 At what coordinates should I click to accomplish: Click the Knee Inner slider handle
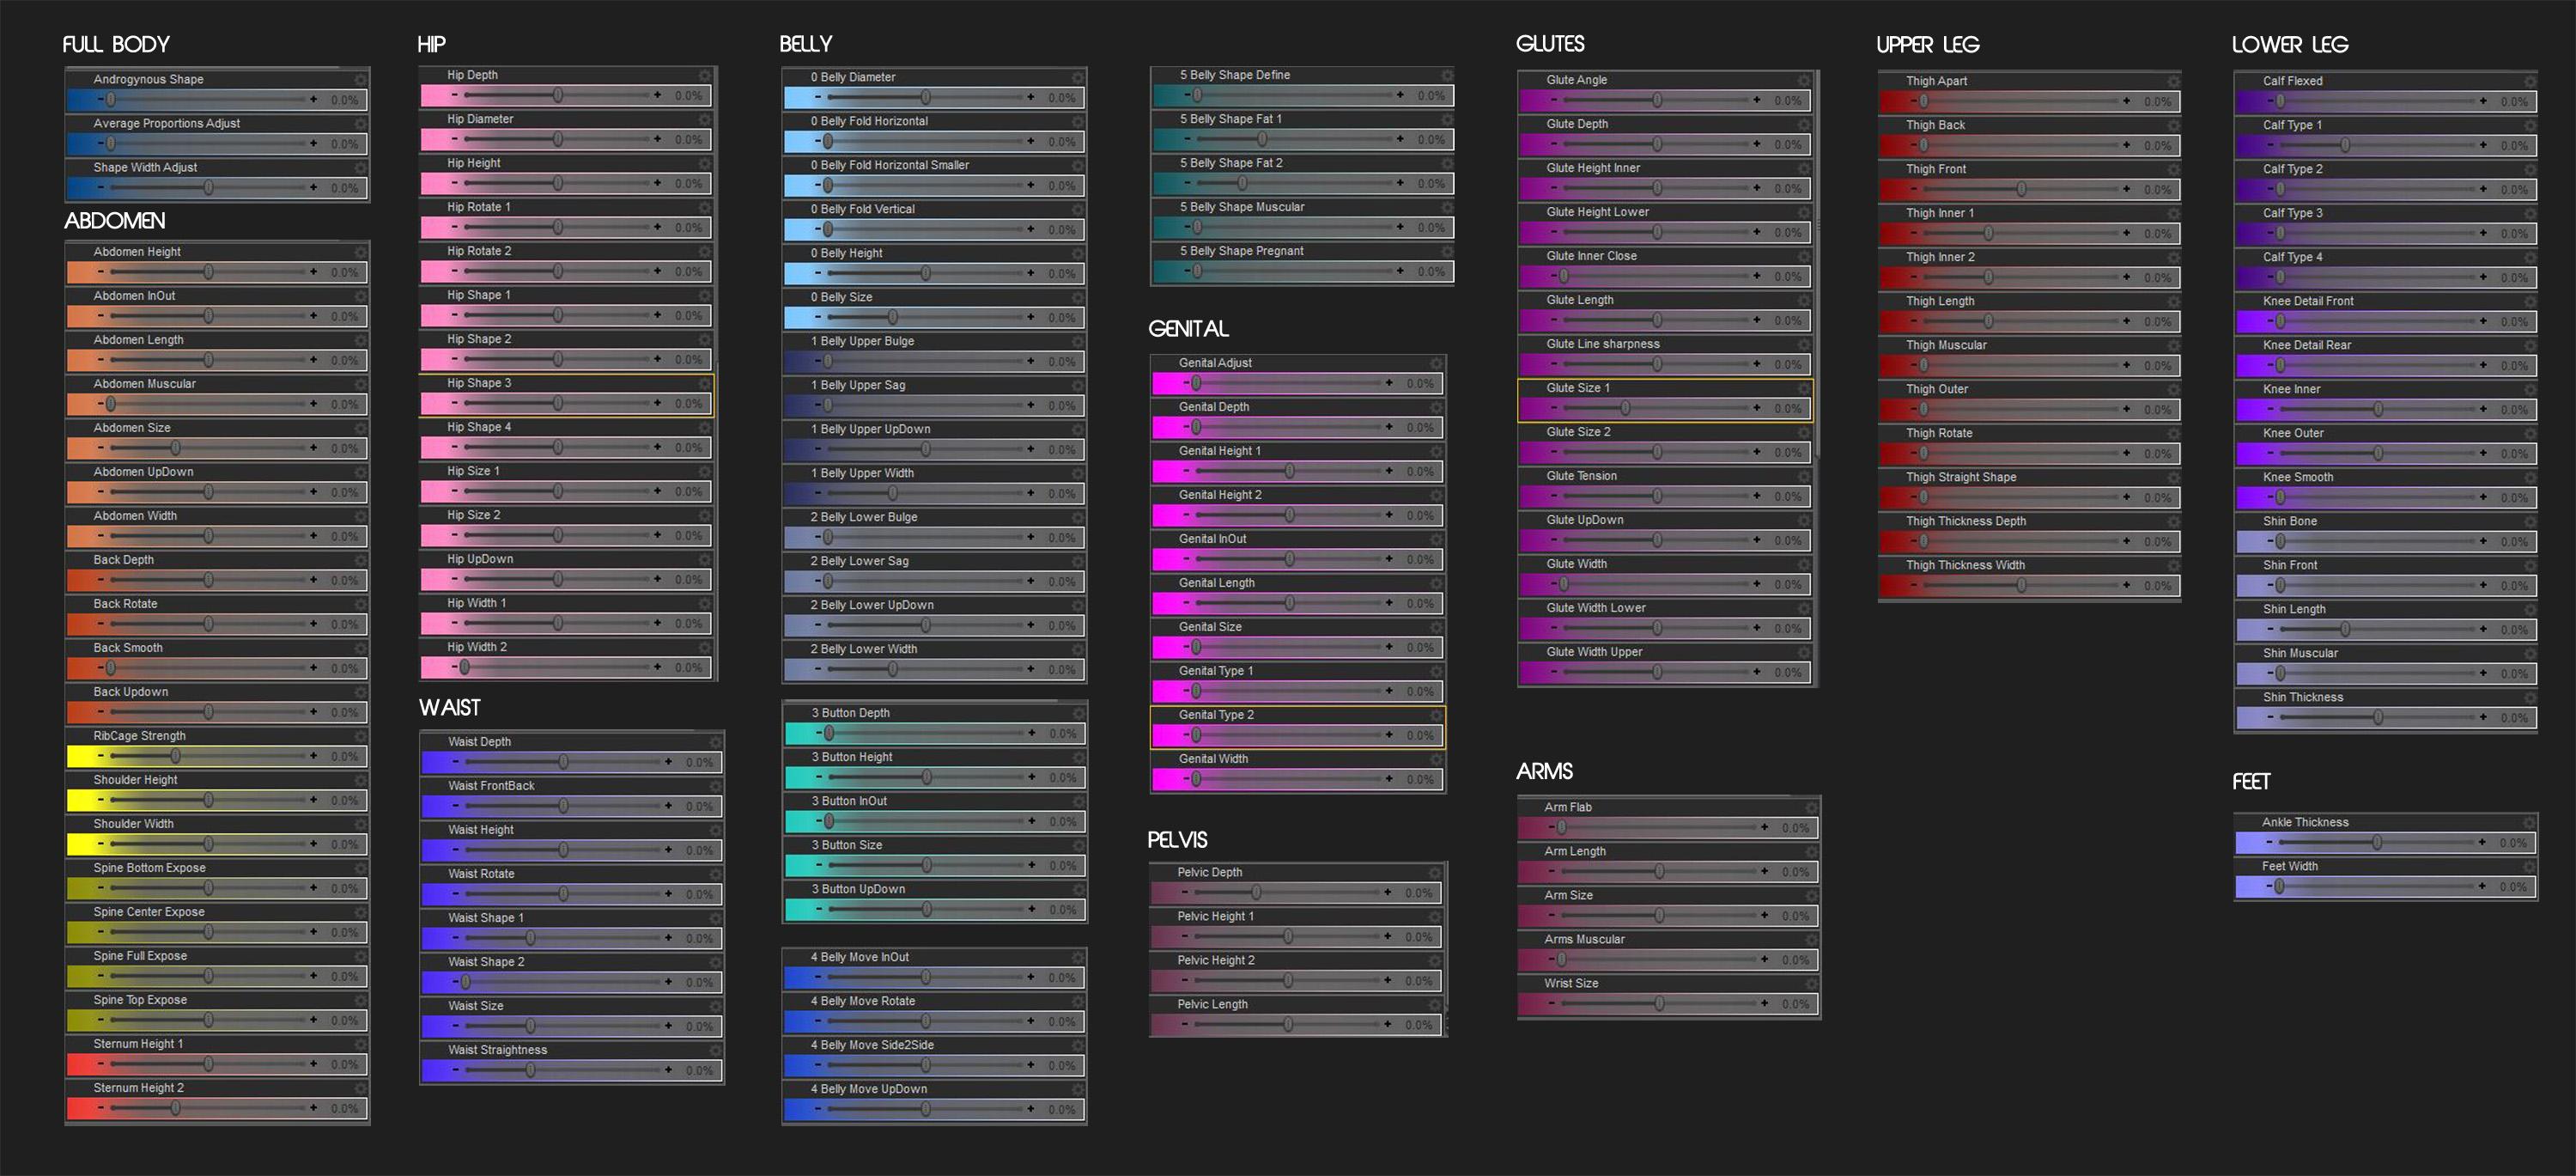click(2378, 409)
